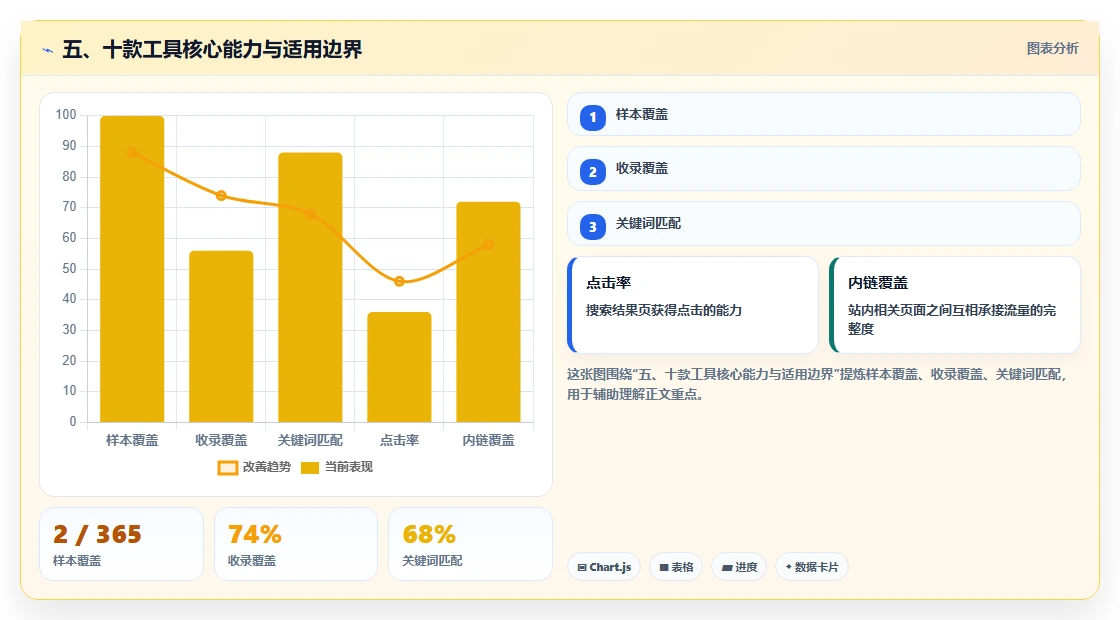Click the 数据卡片 tag
The width and height of the screenshot is (1120, 620).
(x=811, y=567)
